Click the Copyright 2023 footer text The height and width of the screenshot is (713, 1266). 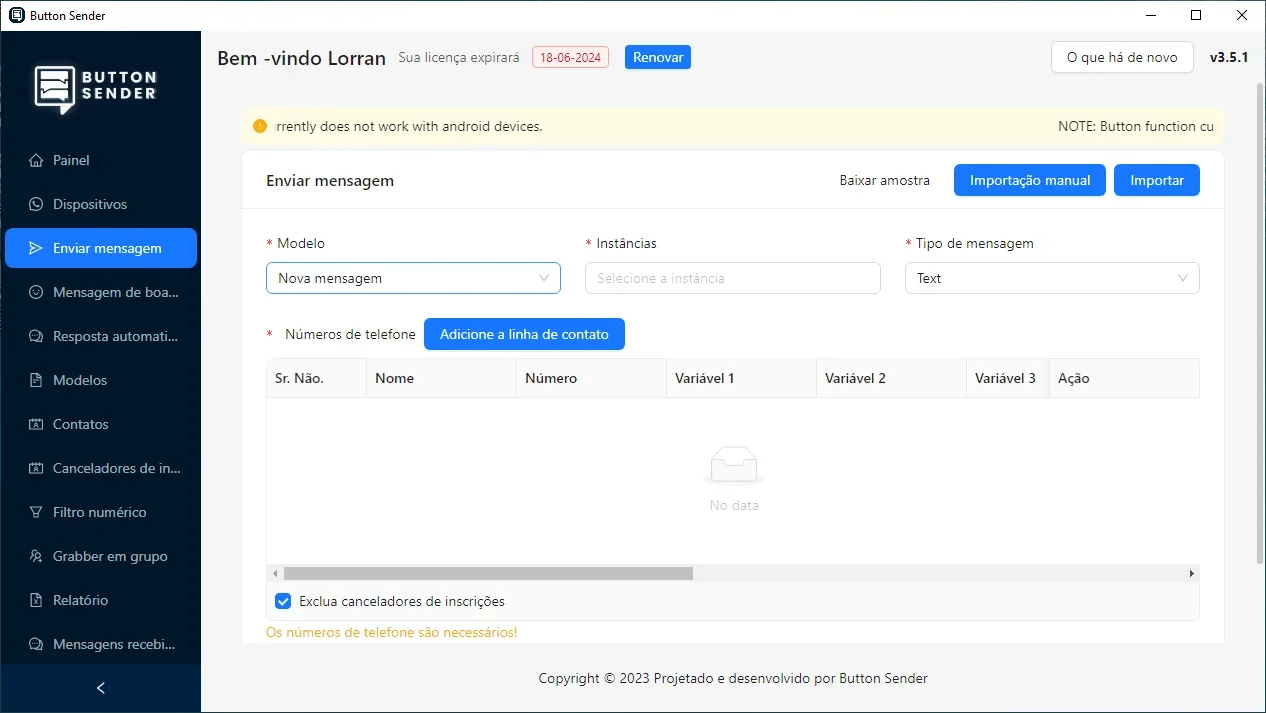pos(733,678)
